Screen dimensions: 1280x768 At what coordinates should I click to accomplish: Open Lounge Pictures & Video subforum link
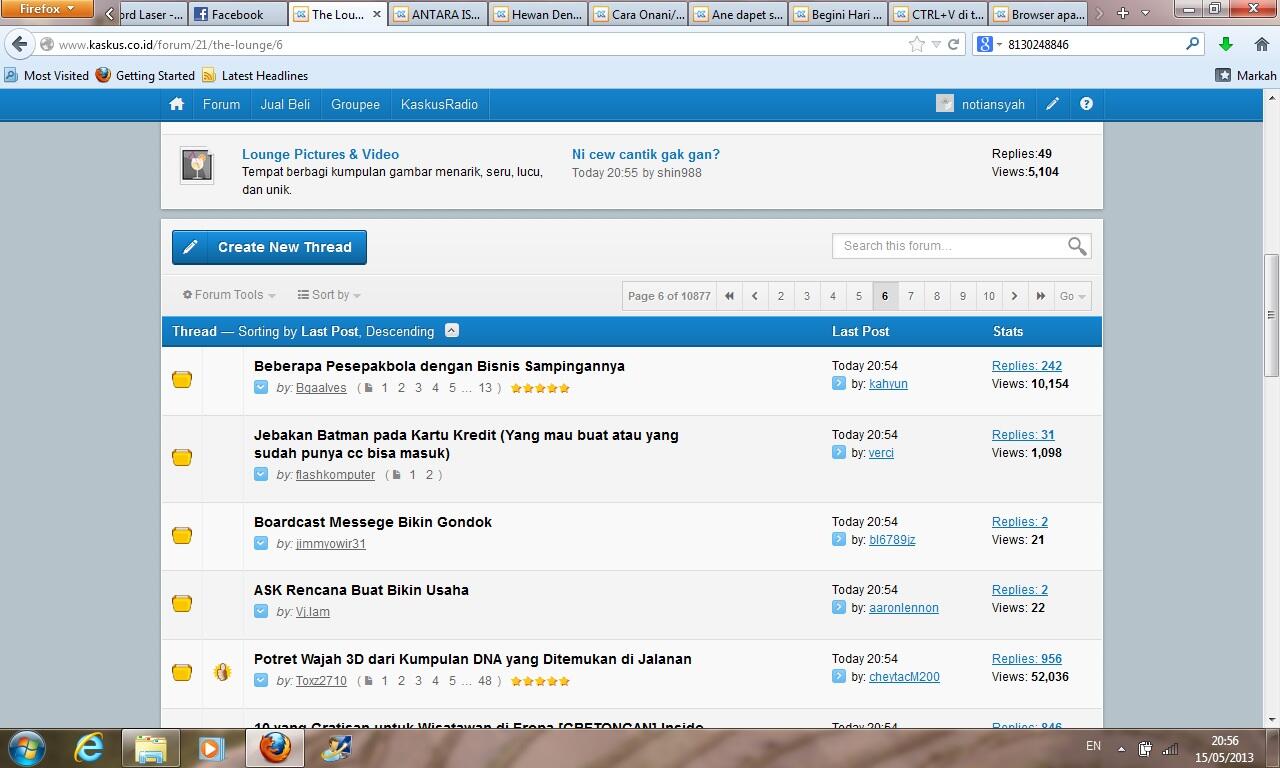coord(320,154)
